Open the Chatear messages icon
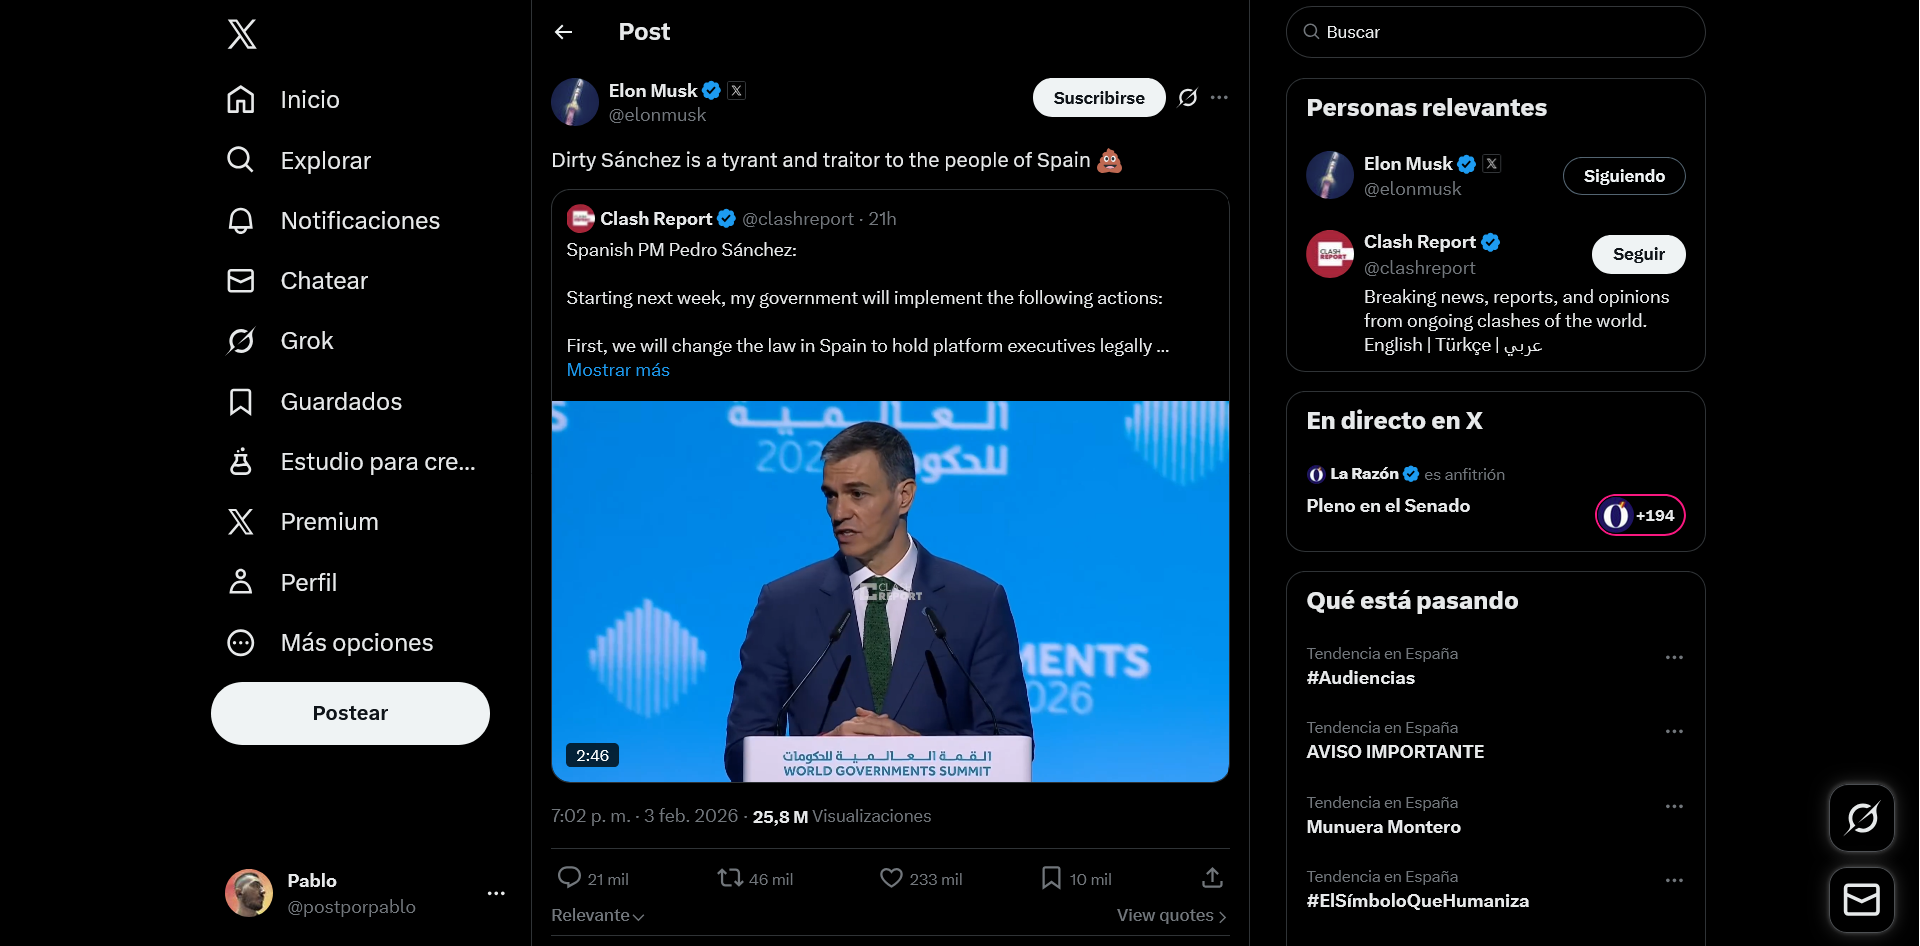The width and height of the screenshot is (1920, 946). pyautogui.click(x=241, y=281)
